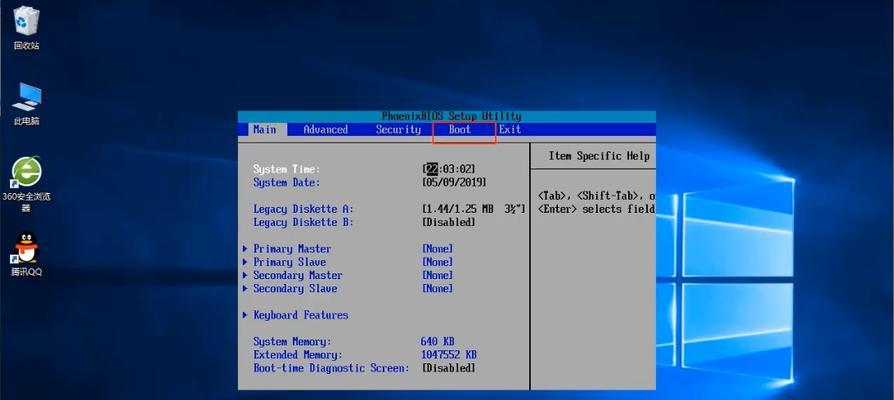Click the 1047552 KB extended memory value
Image resolution: width=894 pixels, height=400 pixels.
click(448, 355)
